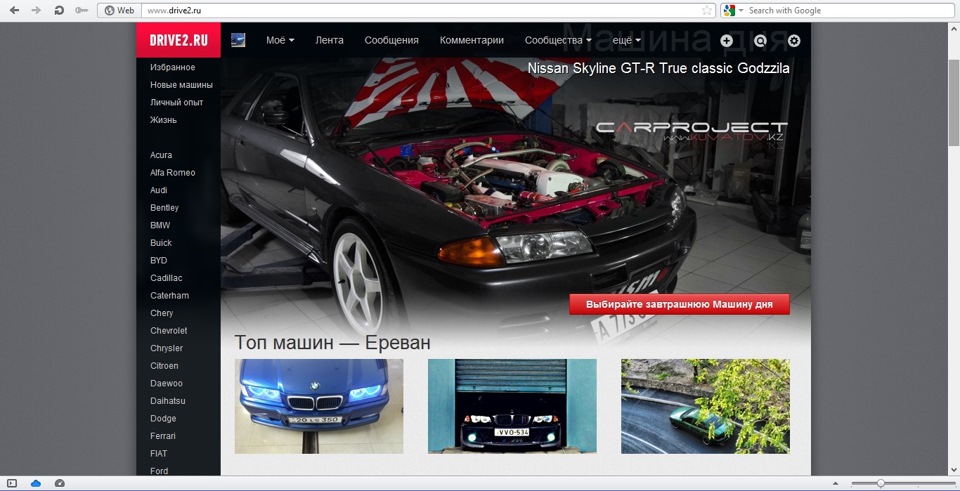Click the site search magnifier icon
The image size is (960, 491).
(760, 41)
